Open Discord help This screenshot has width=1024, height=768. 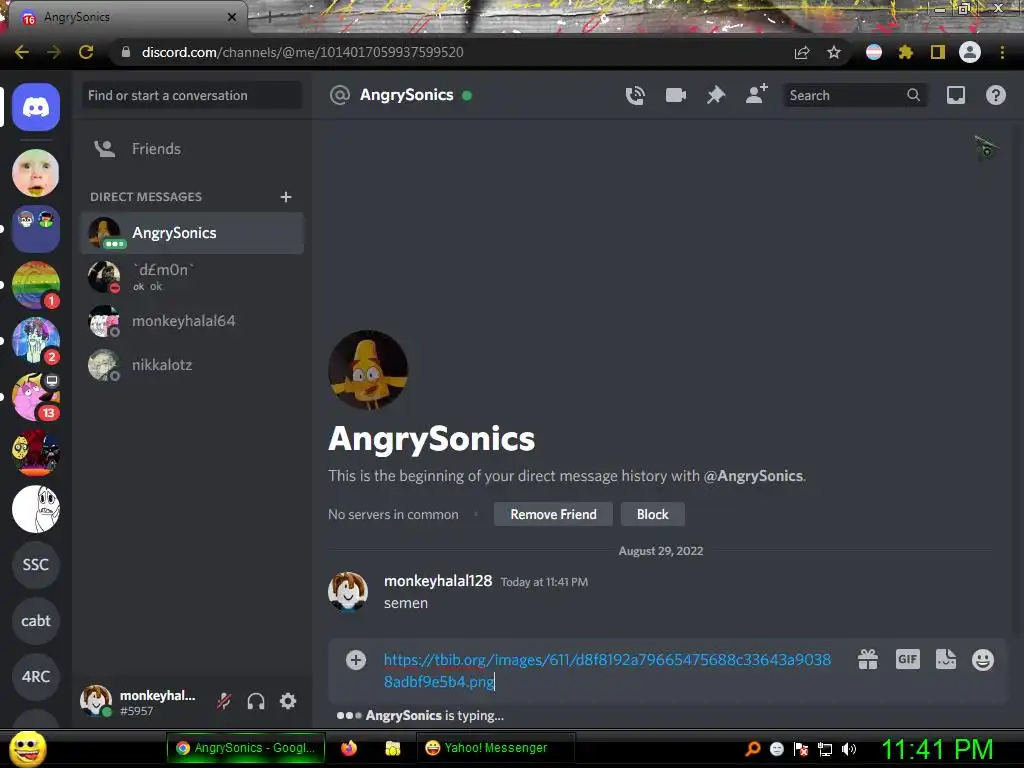tap(995, 95)
